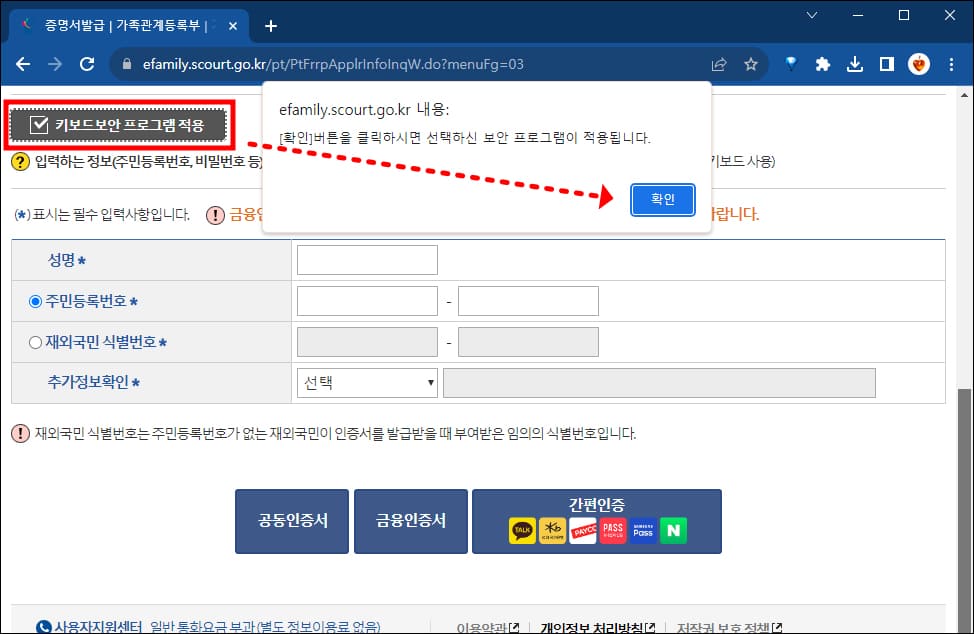974x634 pixels.
Task: Pick the red PASS authentication icon
Action: coord(613,531)
